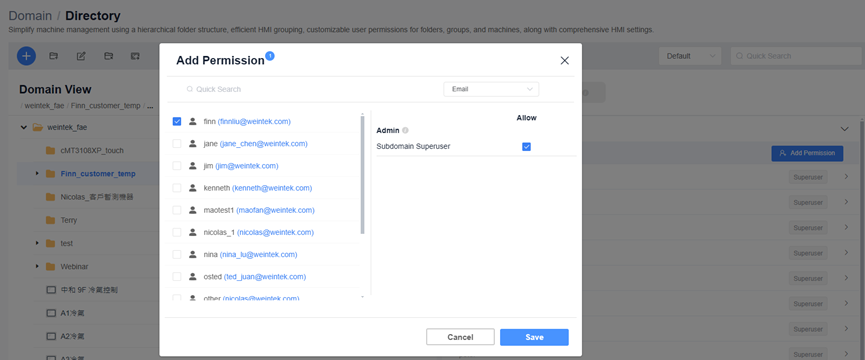The width and height of the screenshot is (865, 360).
Task: Expand the Webinar folder node
Action: coord(37,266)
